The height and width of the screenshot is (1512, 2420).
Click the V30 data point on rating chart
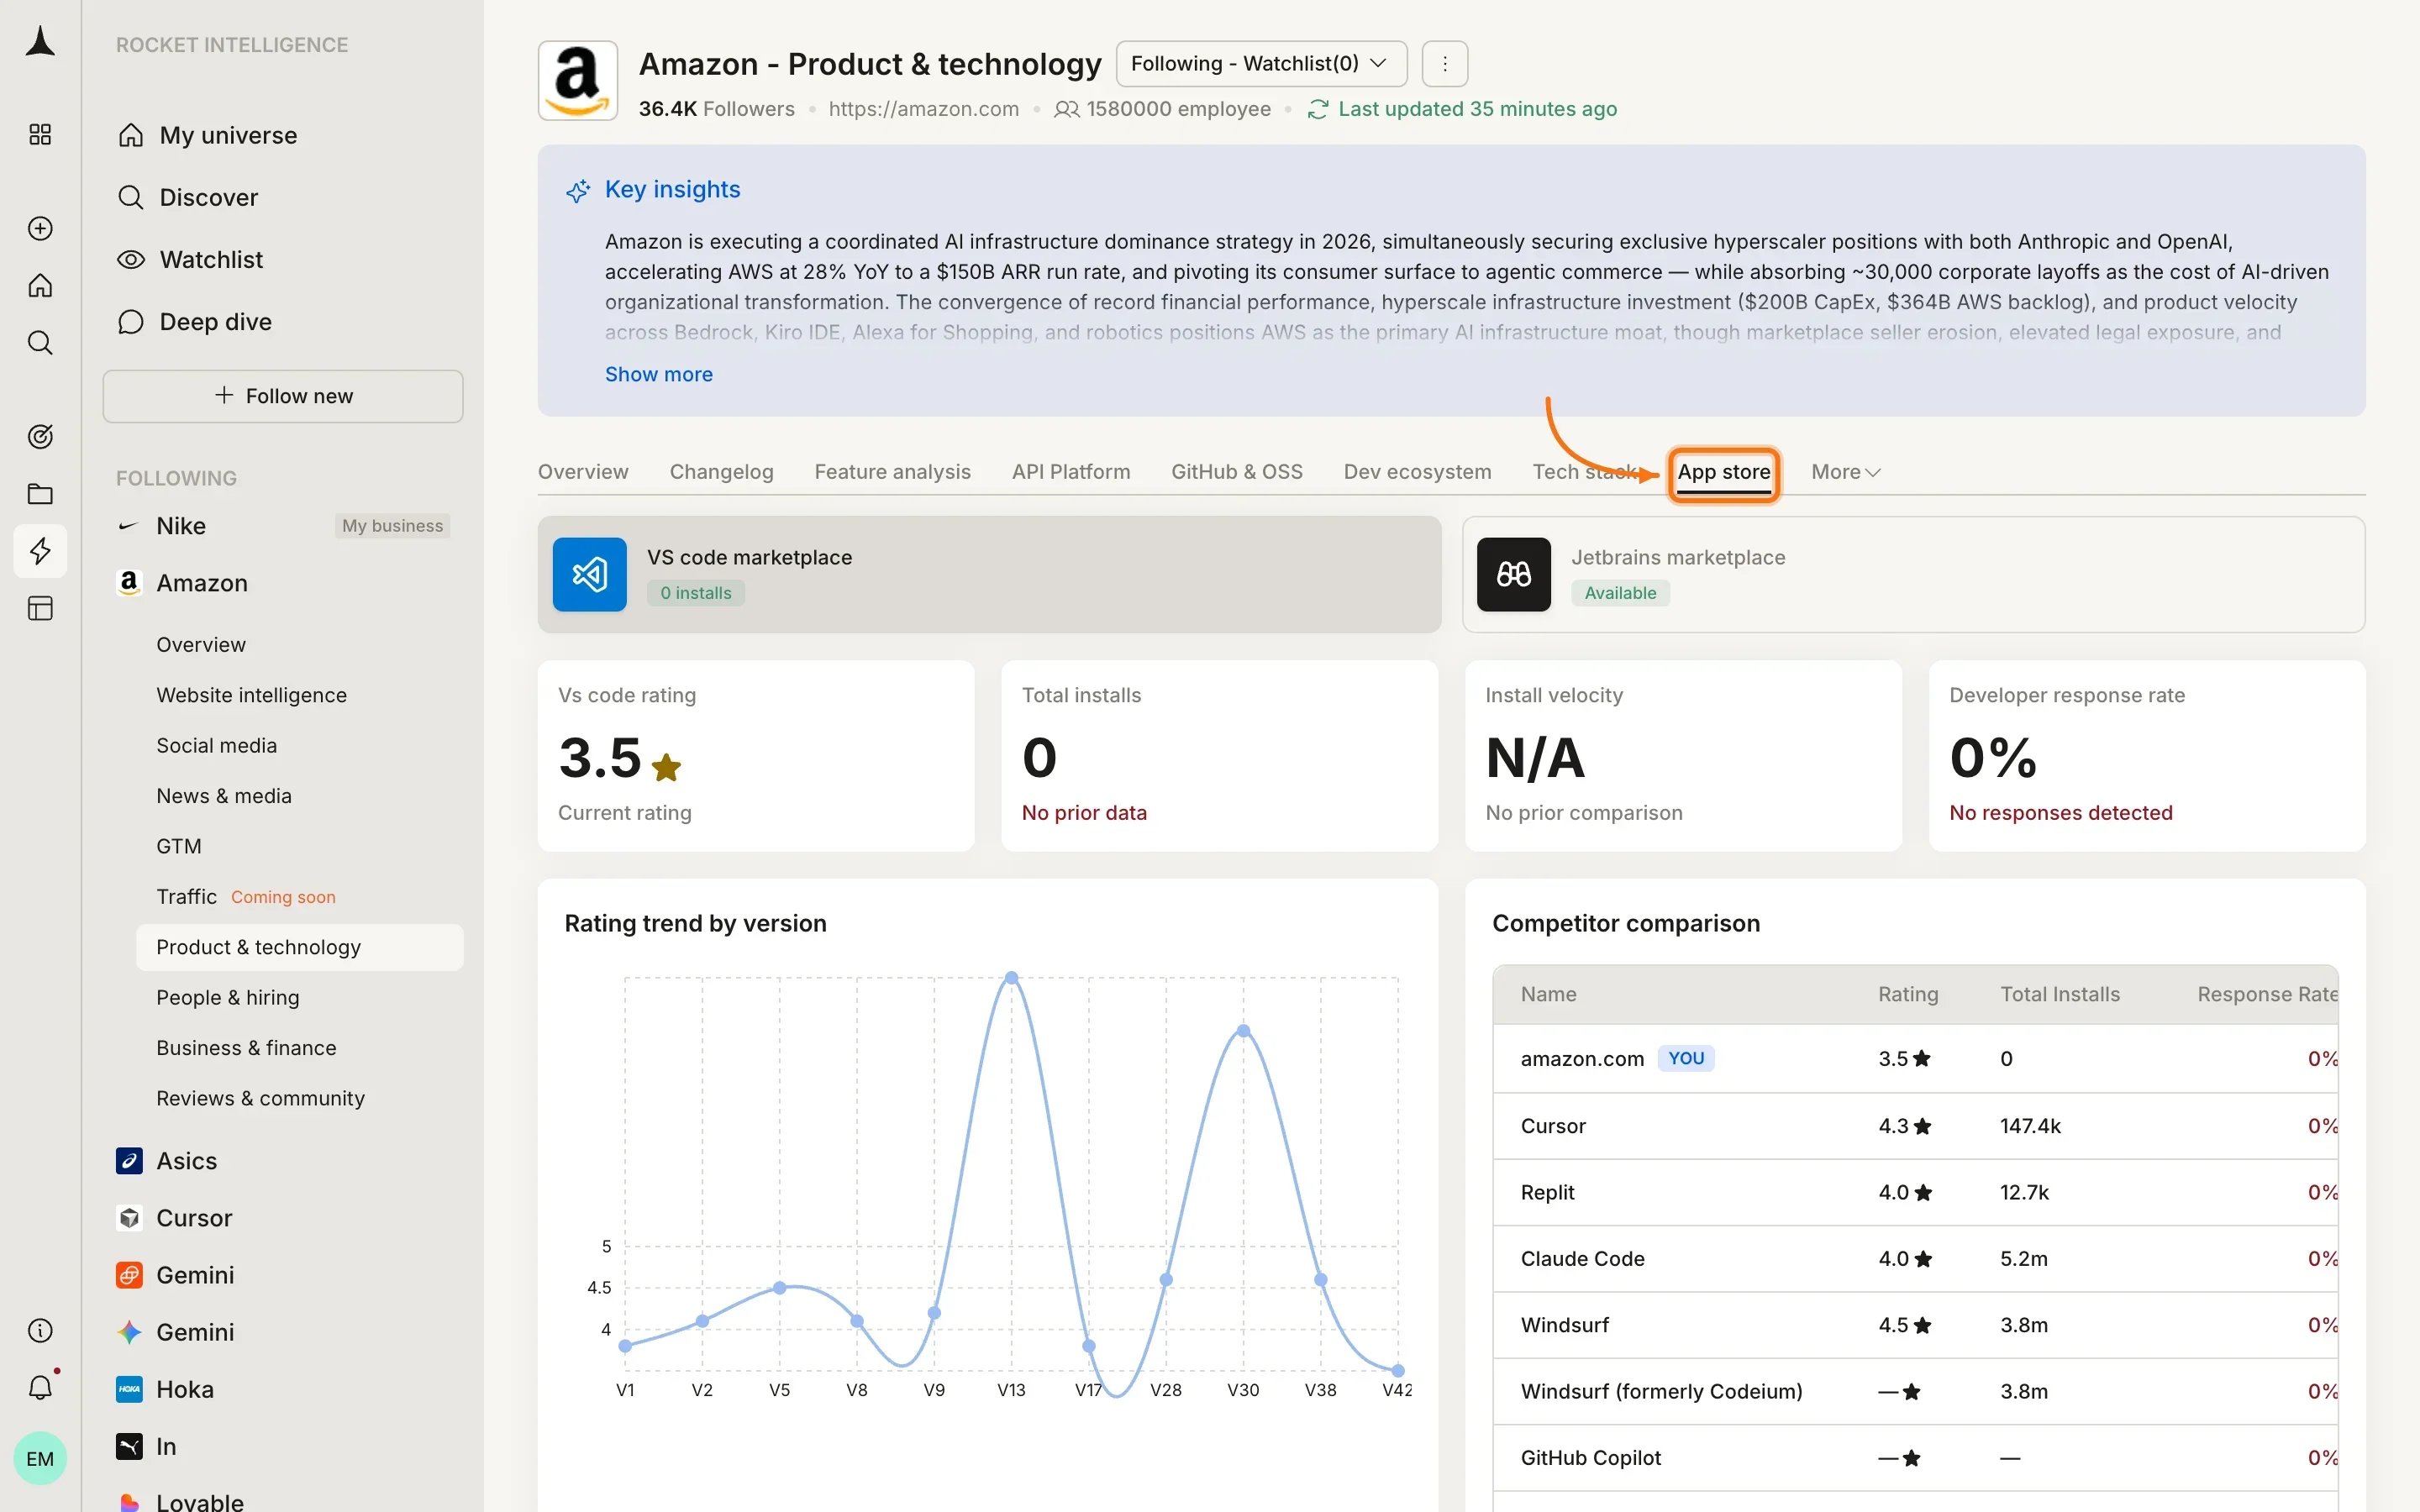(1243, 1031)
